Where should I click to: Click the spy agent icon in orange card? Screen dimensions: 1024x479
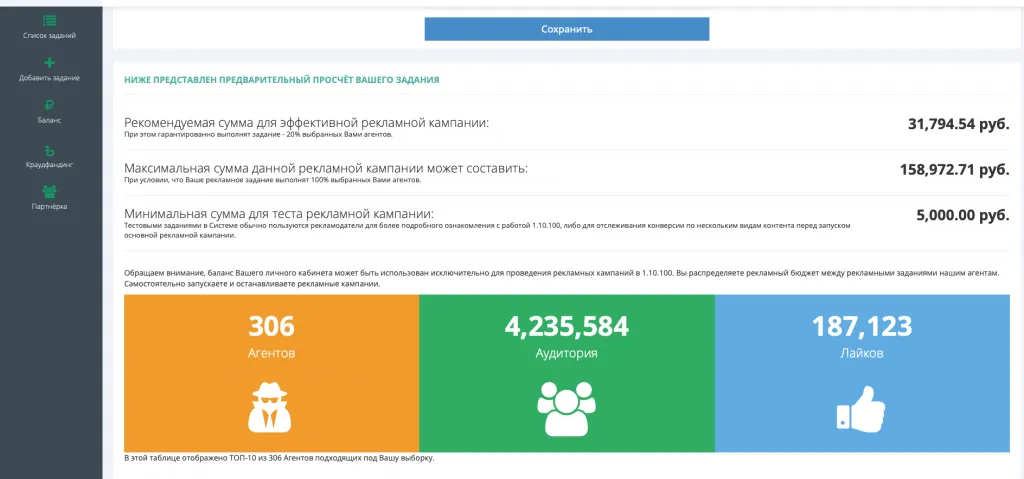click(x=270, y=406)
